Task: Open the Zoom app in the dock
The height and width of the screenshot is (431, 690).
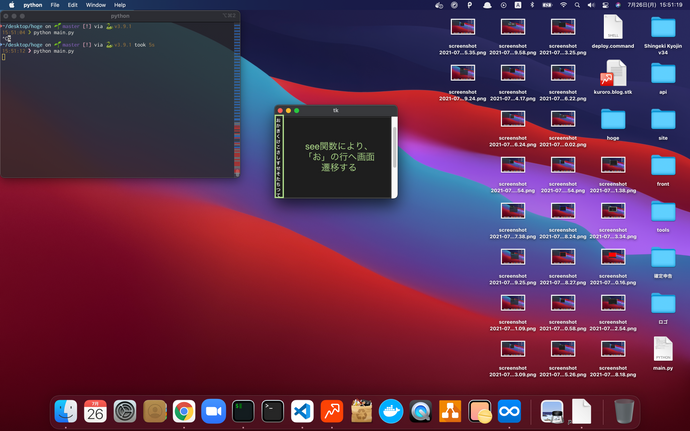Action: pos(213,411)
